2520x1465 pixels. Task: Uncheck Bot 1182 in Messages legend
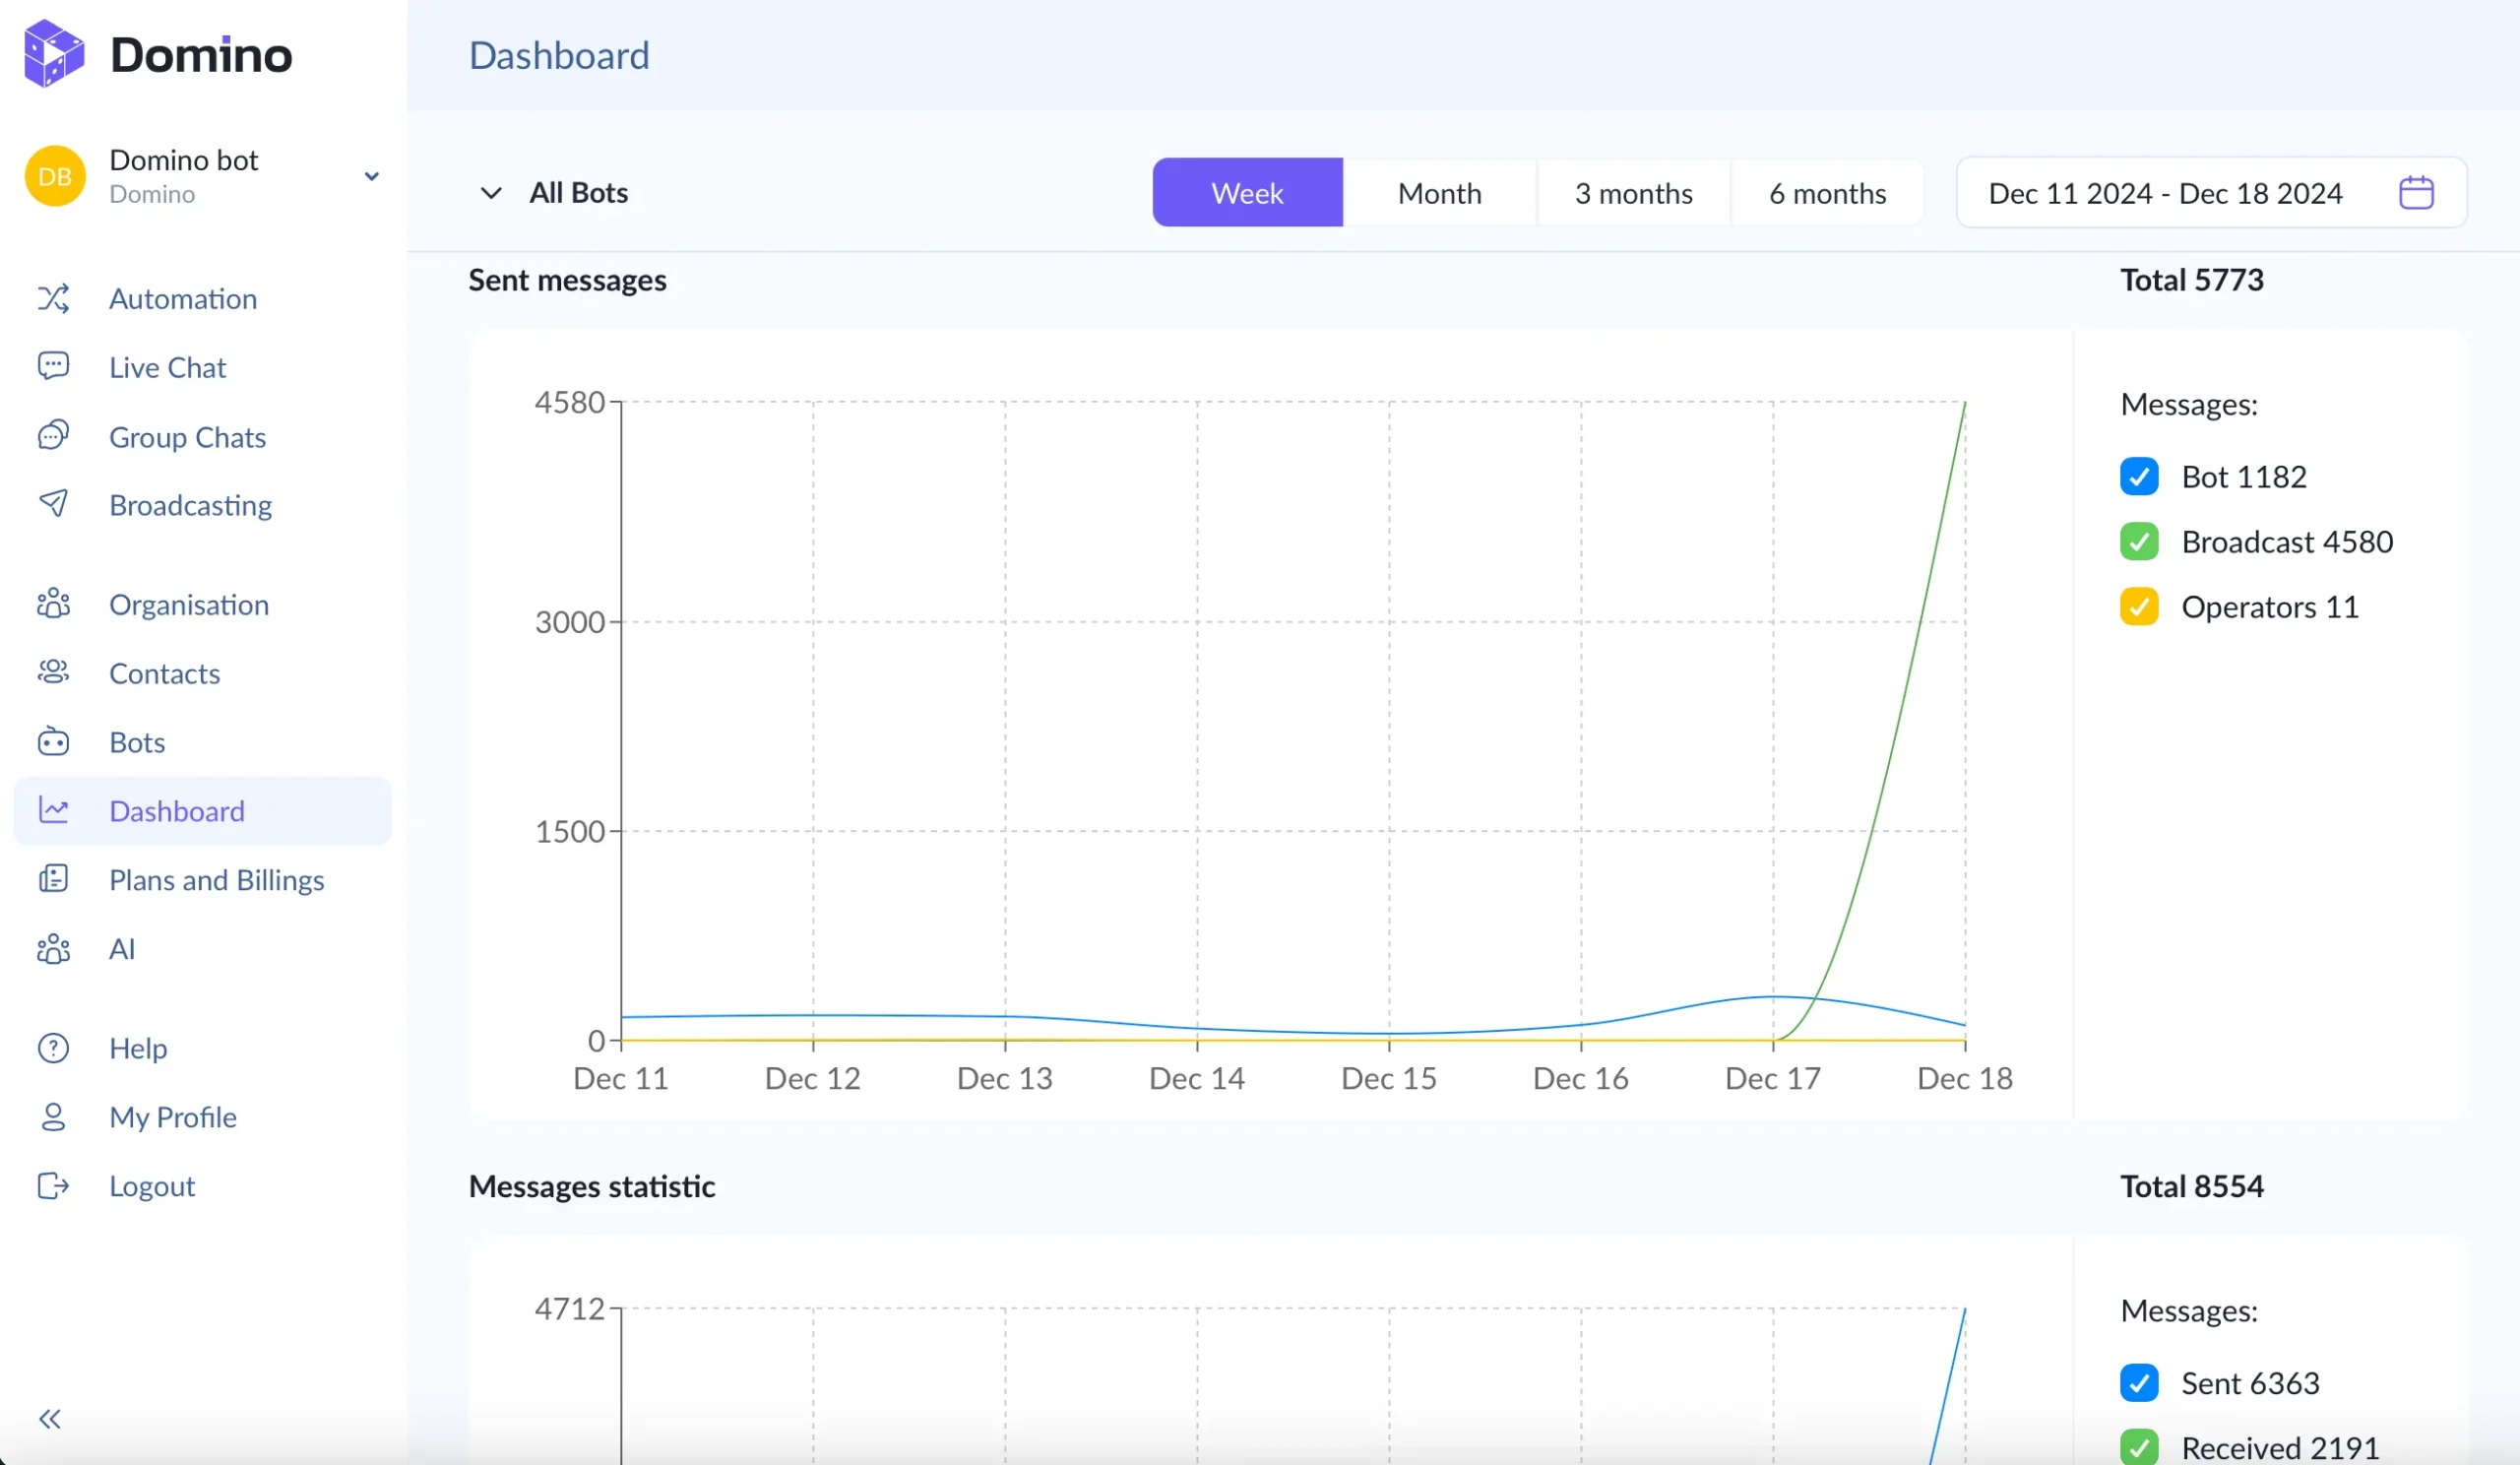point(2139,476)
